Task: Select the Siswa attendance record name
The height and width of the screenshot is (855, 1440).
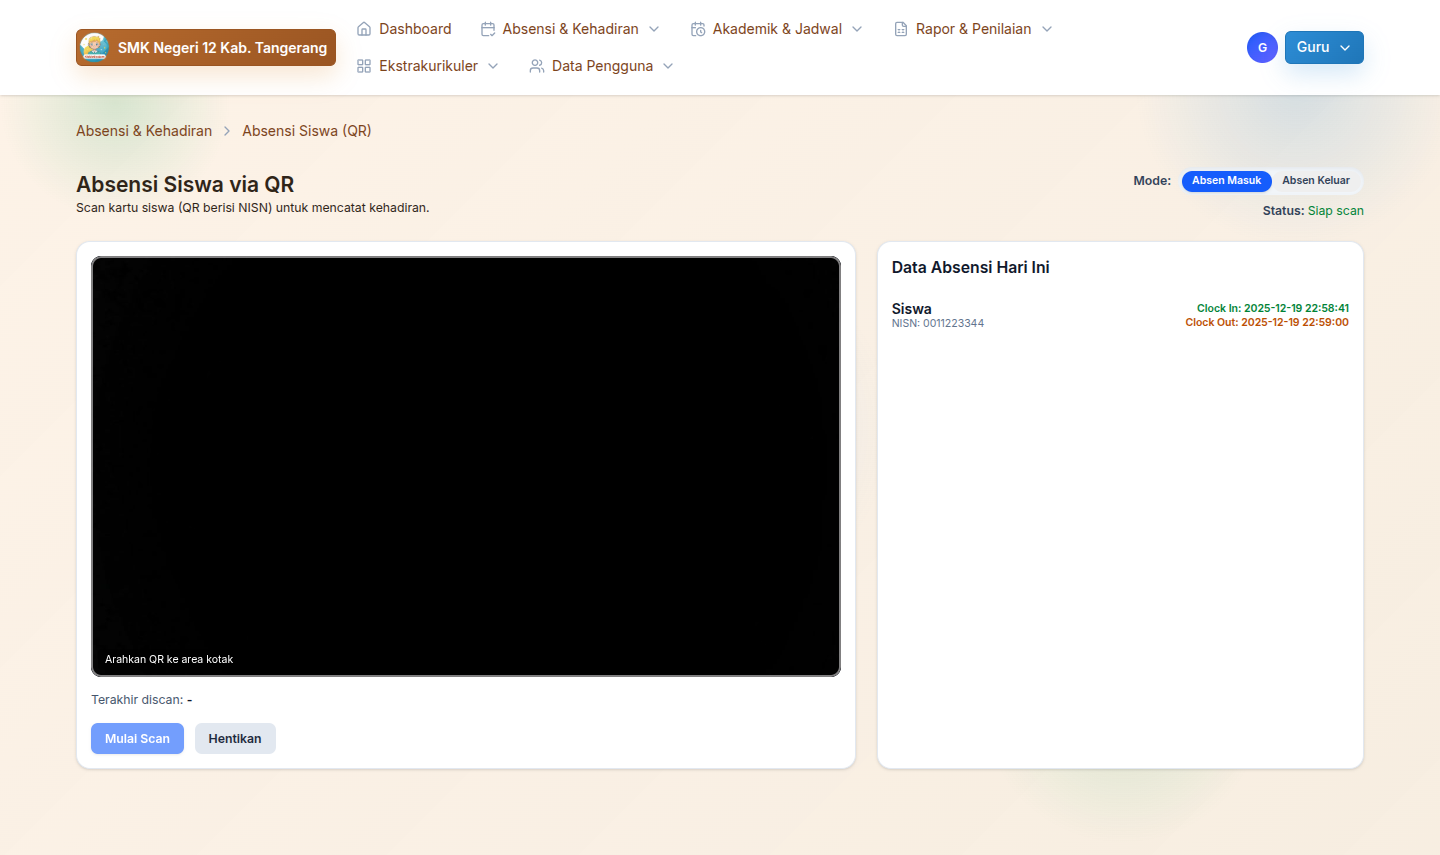Action: click(x=912, y=309)
